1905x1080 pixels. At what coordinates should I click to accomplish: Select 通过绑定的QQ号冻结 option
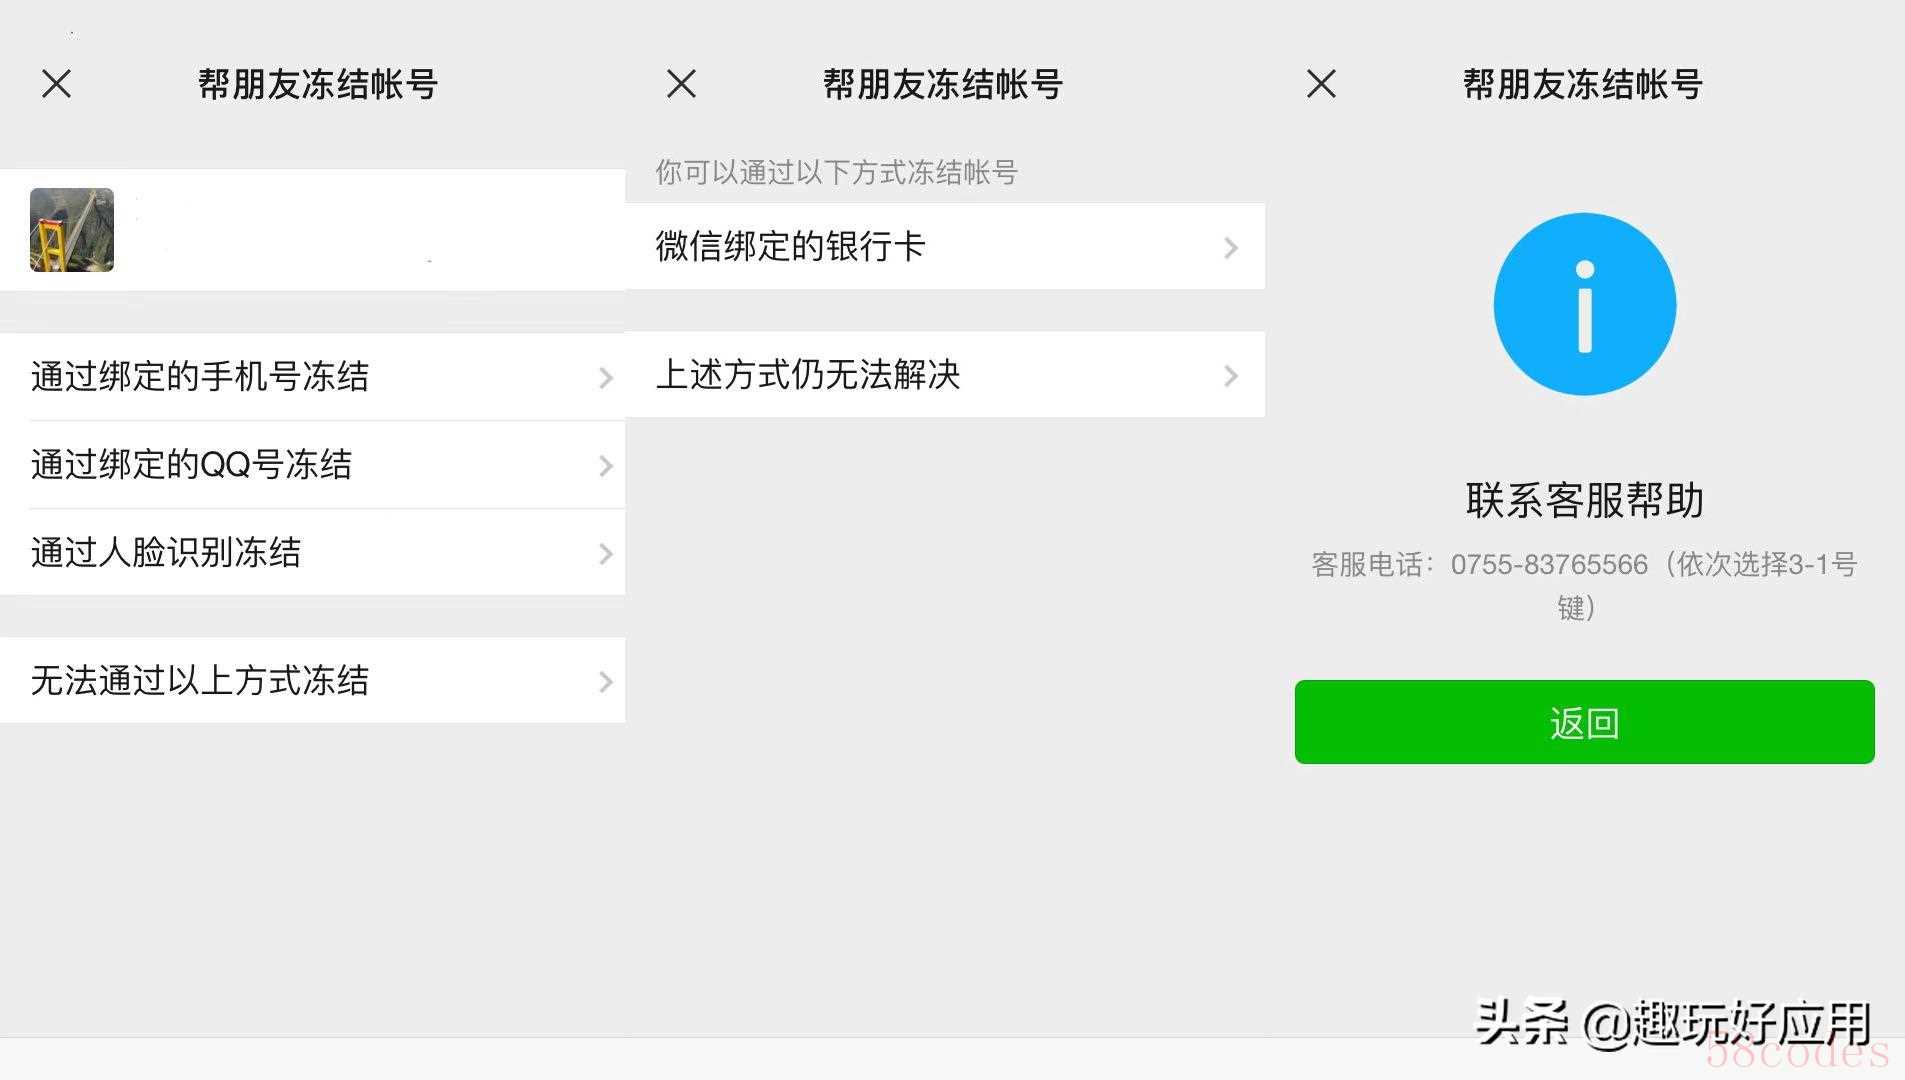(312, 465)
